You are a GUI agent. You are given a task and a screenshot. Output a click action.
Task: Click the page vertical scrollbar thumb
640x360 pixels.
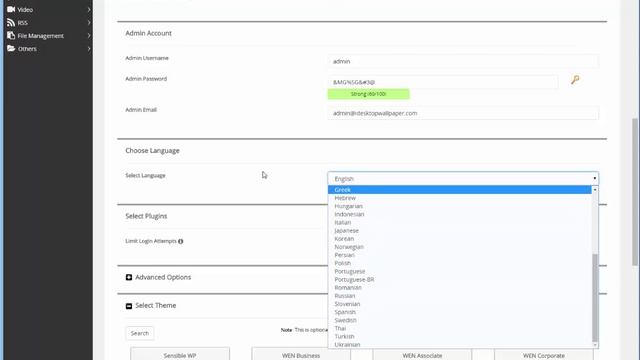635,192
